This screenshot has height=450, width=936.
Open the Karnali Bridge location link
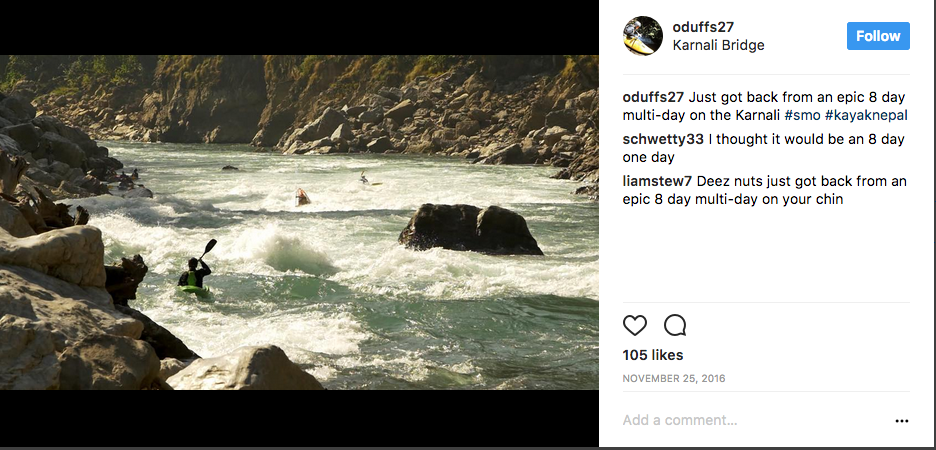tap(718, 45)
